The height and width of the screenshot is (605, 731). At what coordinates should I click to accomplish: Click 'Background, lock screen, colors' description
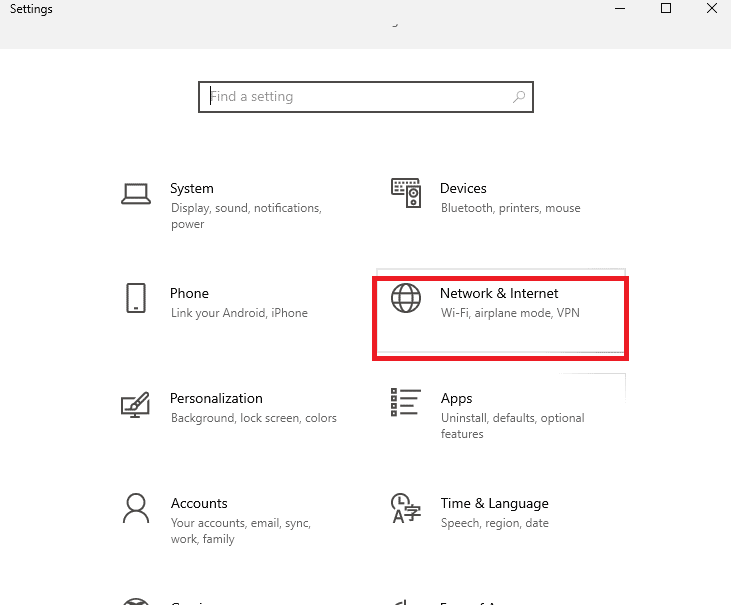(254, 418)
